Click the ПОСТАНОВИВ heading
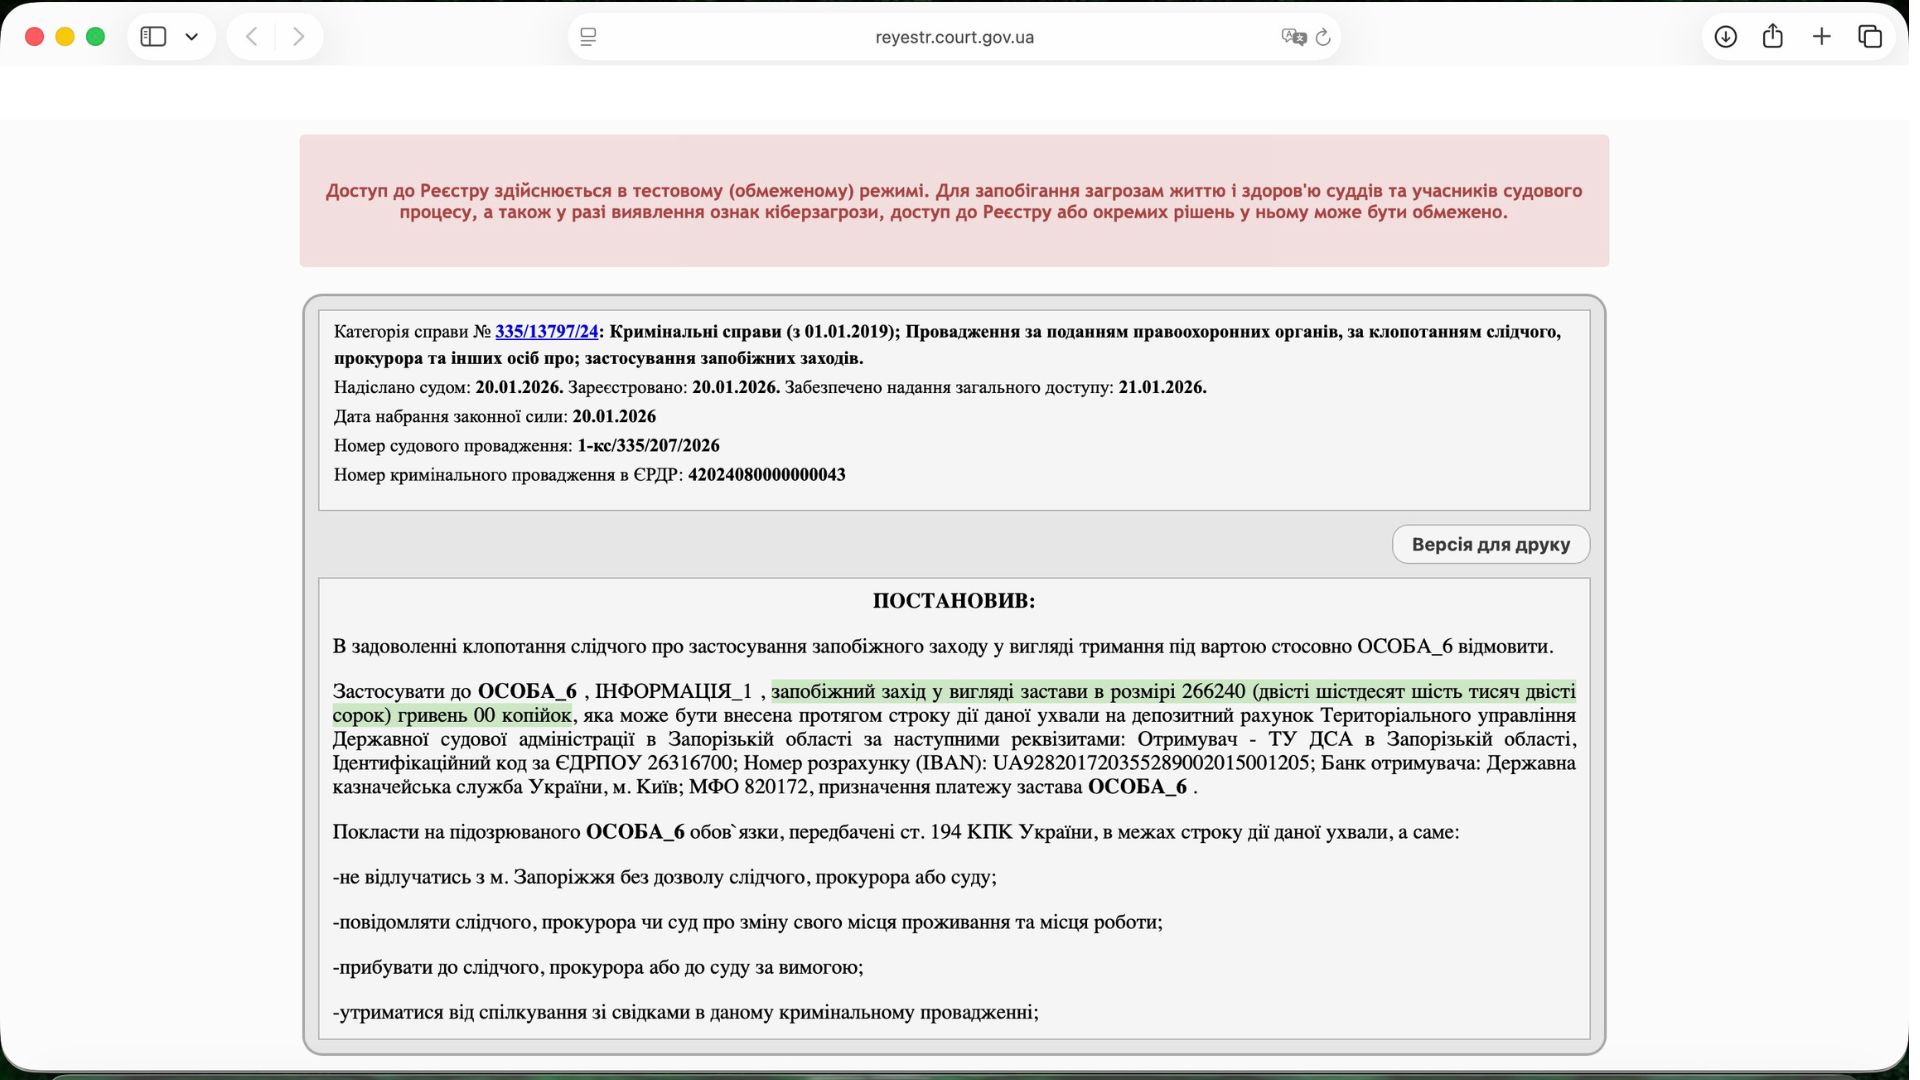The height and width of the screenshot is (1080, 1920). pyautogui.click(x=953, y=601)
